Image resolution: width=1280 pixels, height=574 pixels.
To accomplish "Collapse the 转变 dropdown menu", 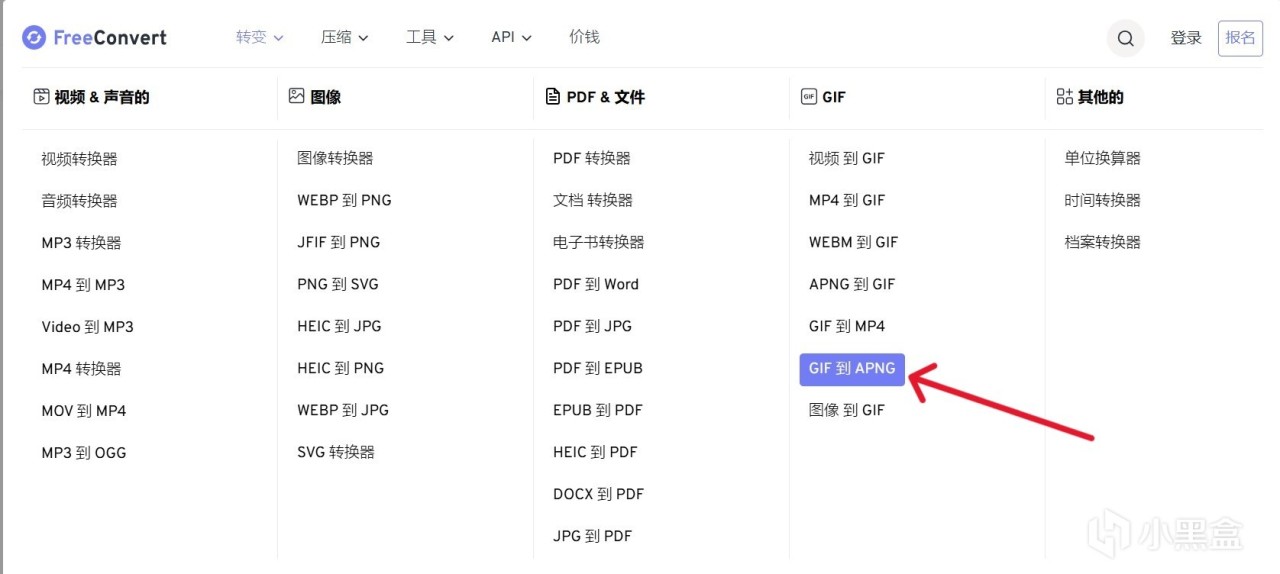I will coord(260,37).
